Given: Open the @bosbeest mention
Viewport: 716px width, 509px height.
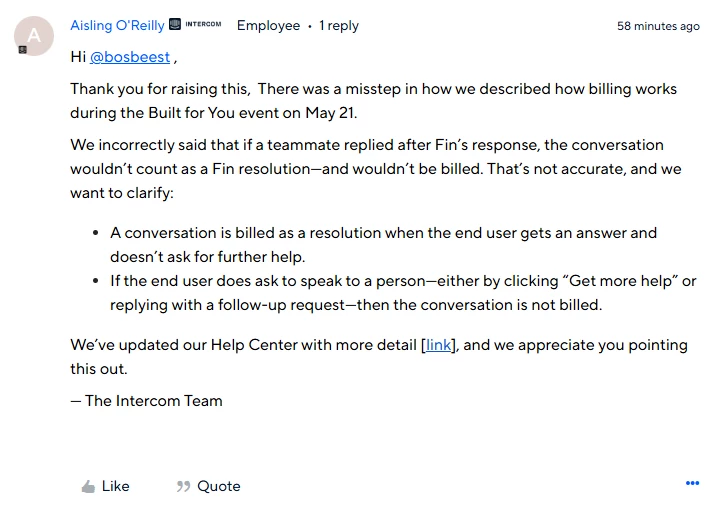Looking at the screenshot, I should click(130, 57).
